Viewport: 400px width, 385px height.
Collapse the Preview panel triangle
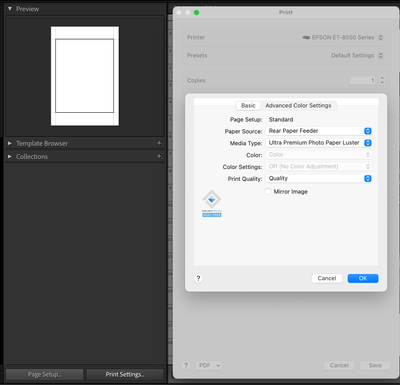pos(10,9)
